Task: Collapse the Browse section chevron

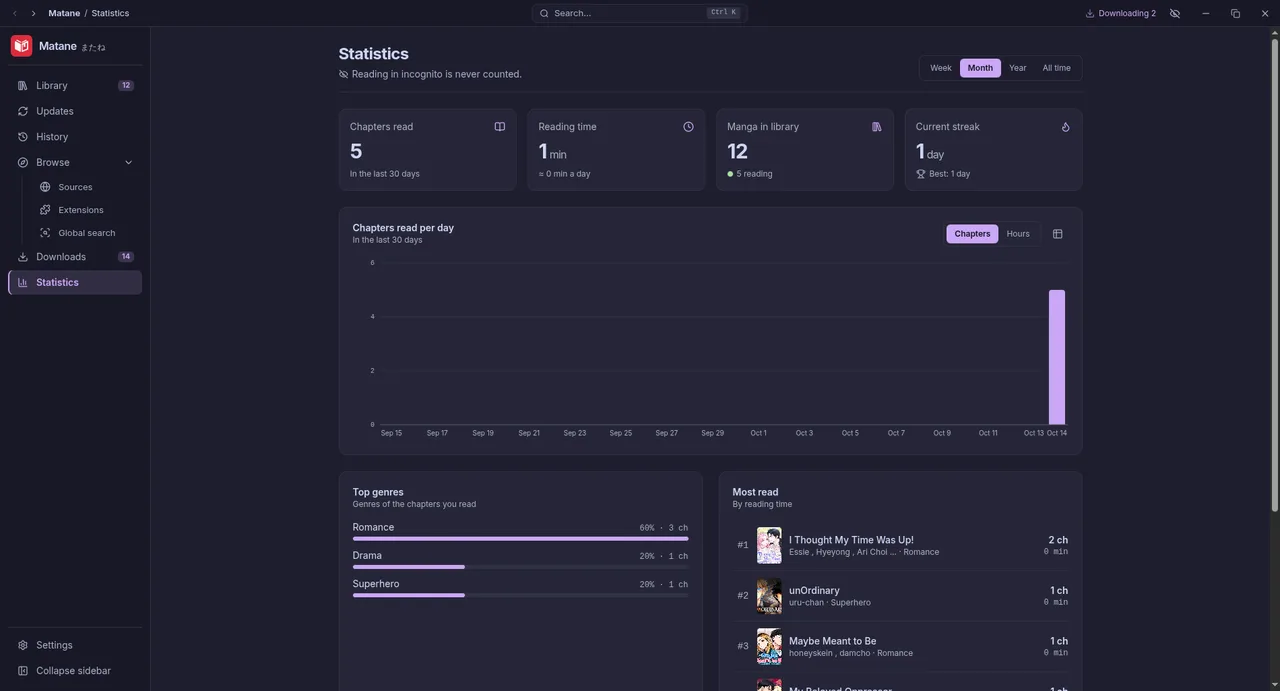Action: (x=128, y=162)
